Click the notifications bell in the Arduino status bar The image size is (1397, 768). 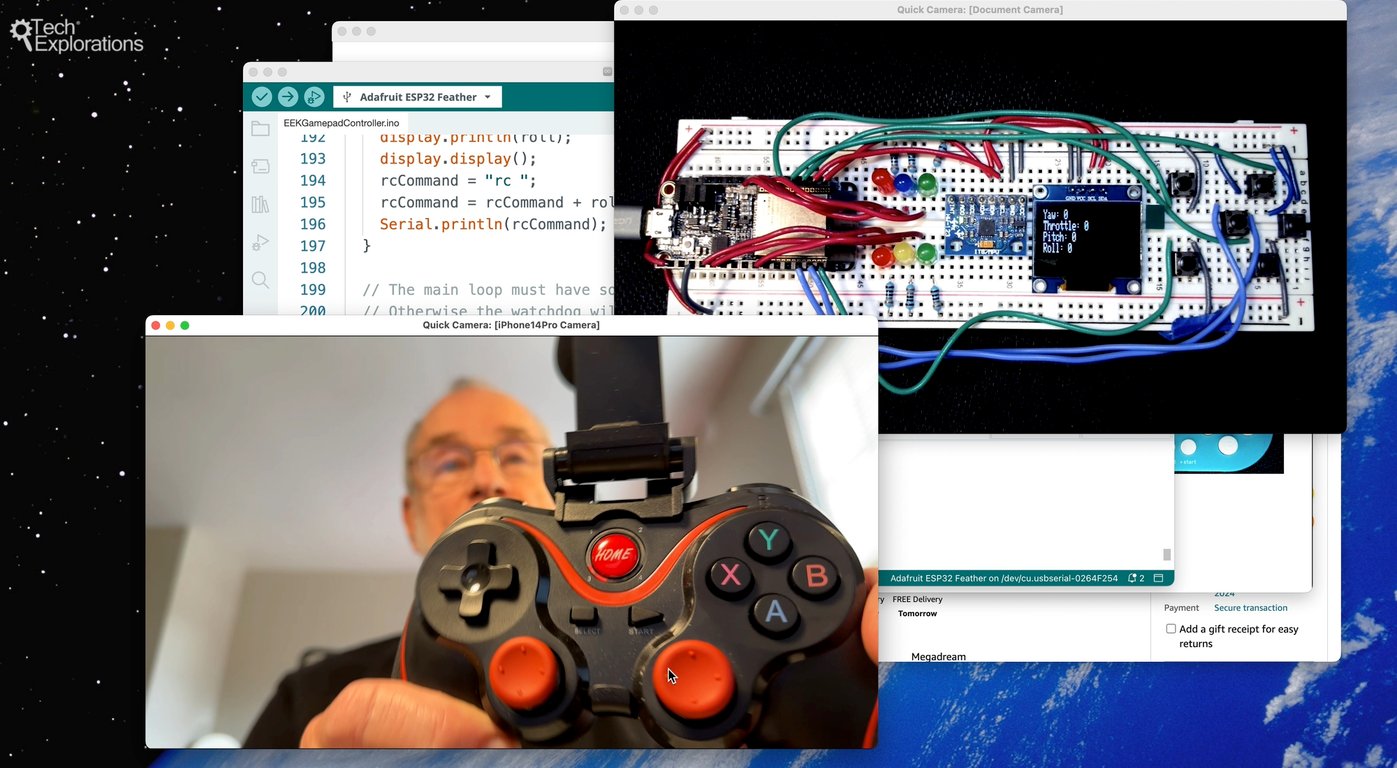click(x=1136, y=578)
